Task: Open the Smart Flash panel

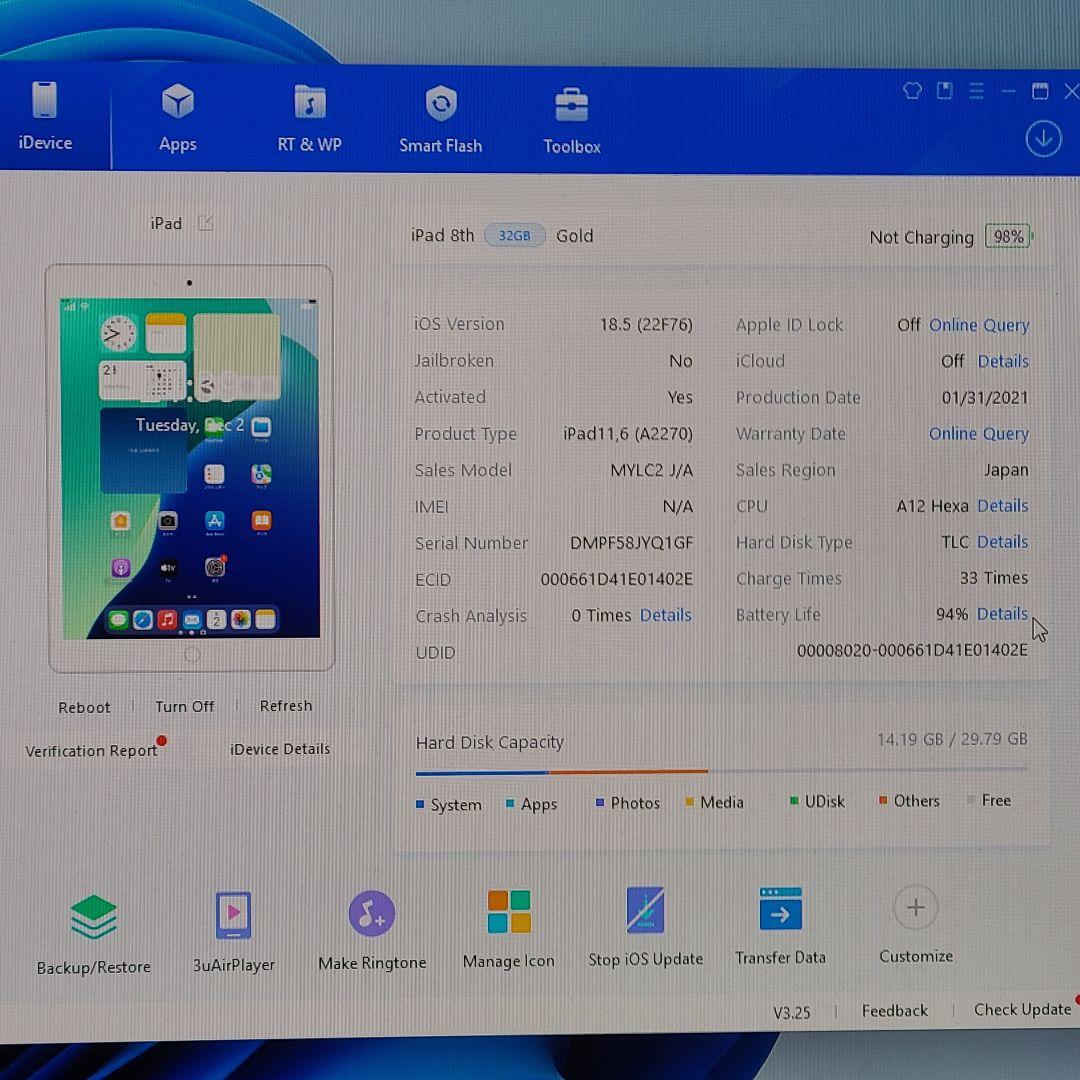Action: pos(440,118)
